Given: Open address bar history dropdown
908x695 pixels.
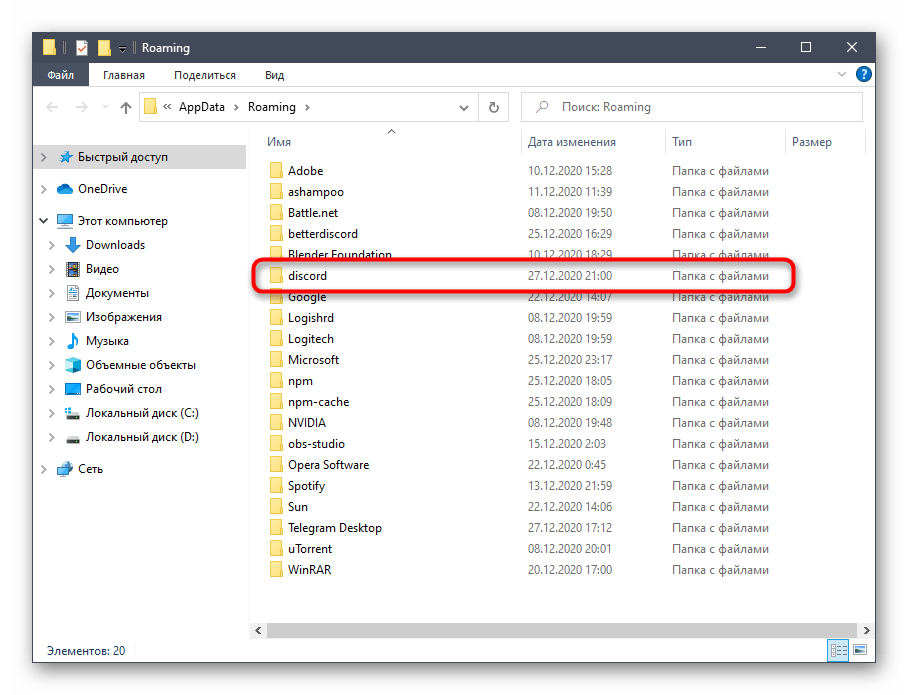Looking at the screenshot, I should [464, 107].
